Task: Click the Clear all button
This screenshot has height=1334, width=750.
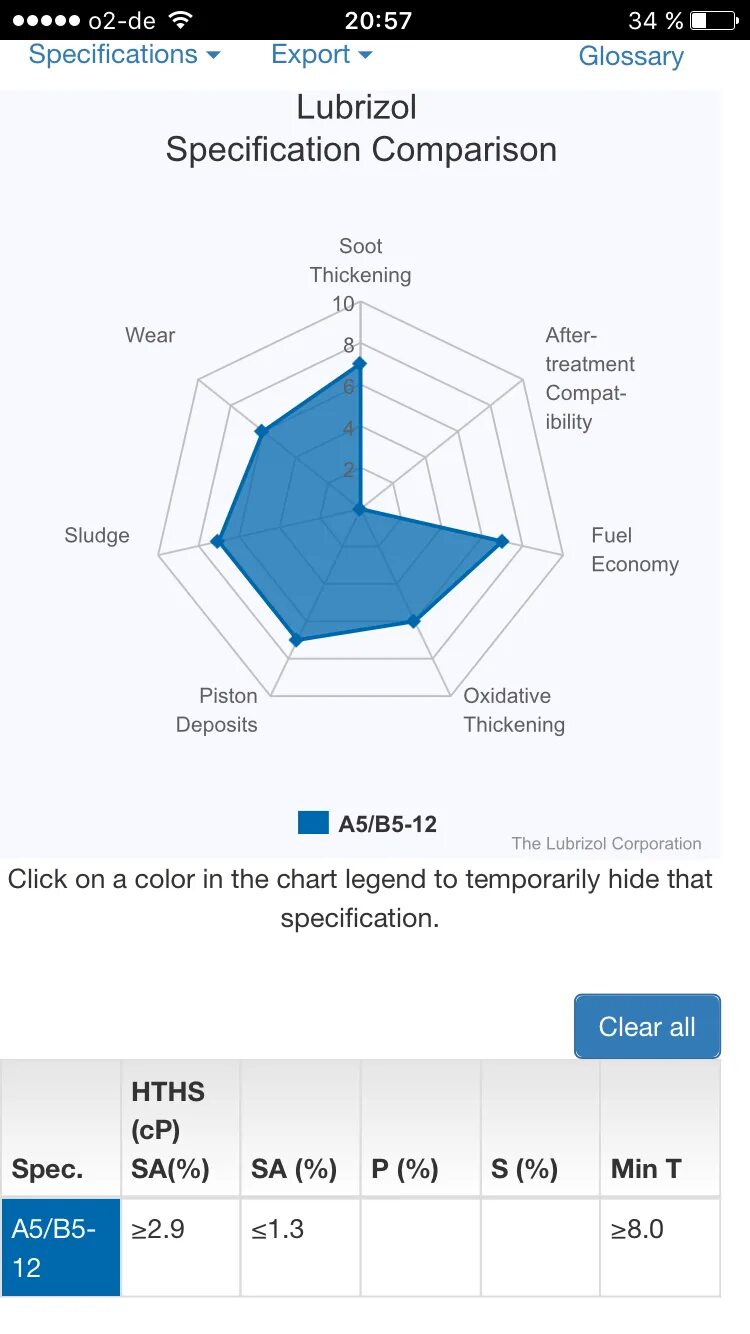Action: [x=647, y=1026]
